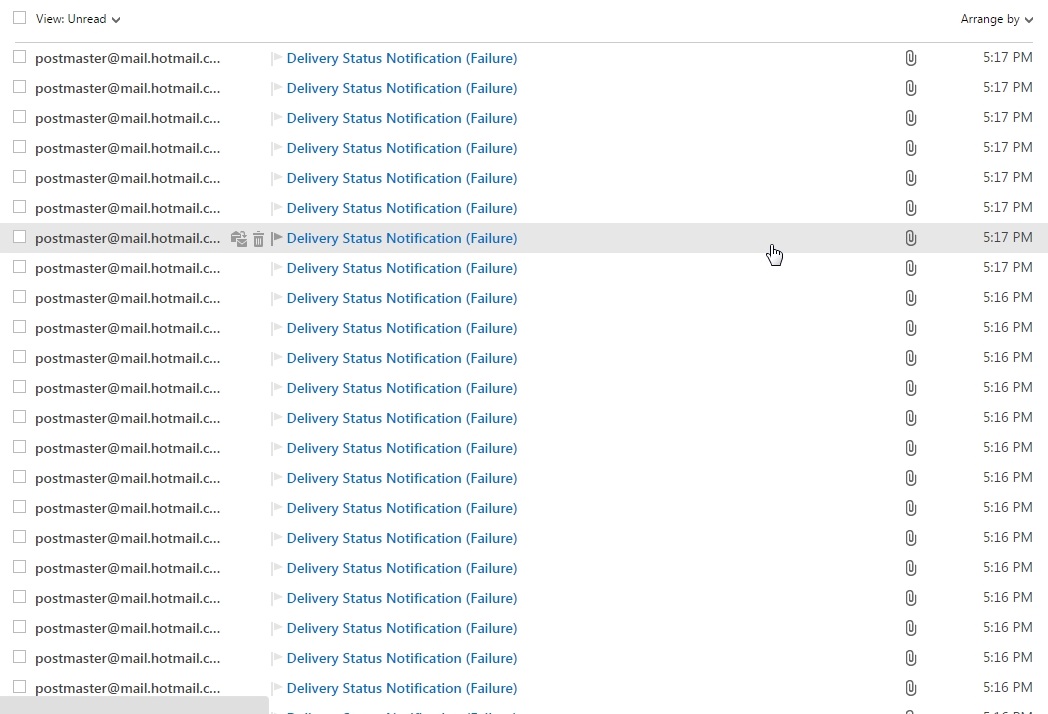Click the paperclip icon of the topmost email

coord(910,58)
